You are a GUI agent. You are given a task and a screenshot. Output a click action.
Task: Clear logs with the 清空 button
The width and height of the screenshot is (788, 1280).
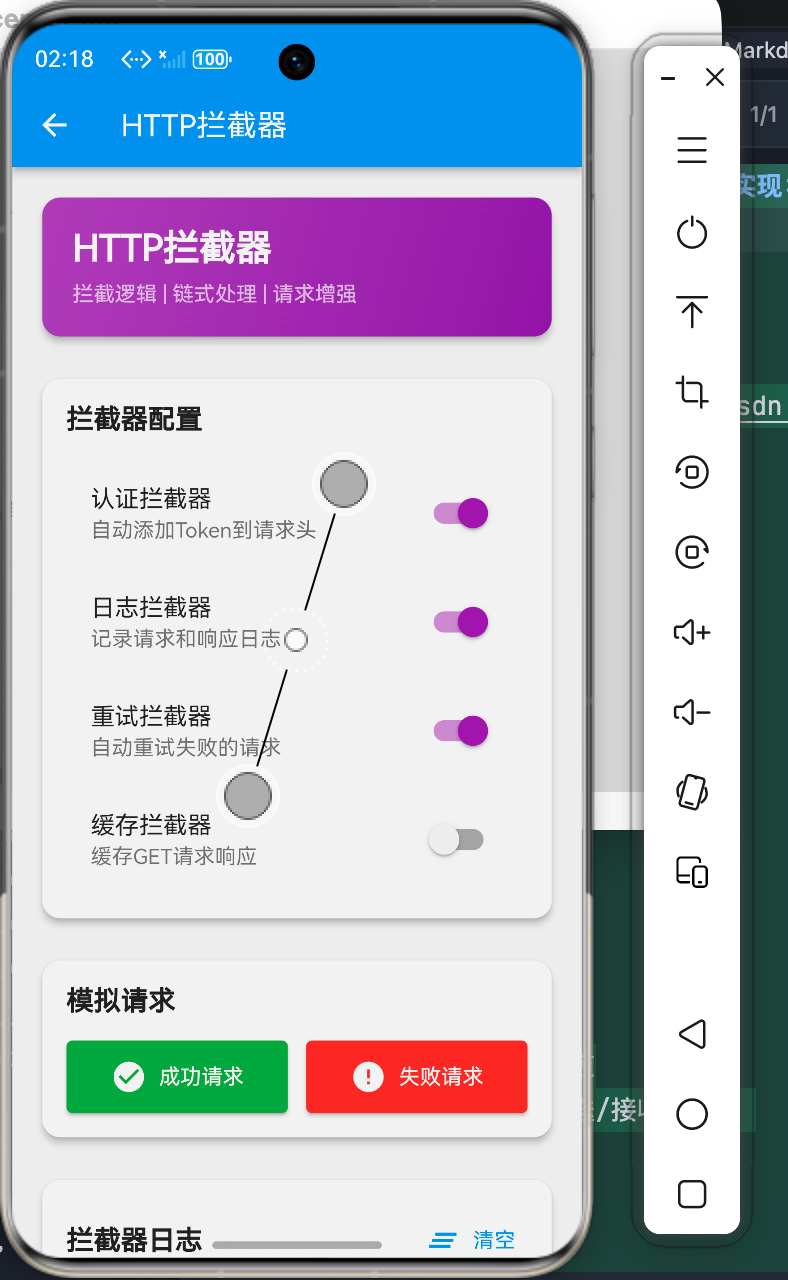(472, 1240)
